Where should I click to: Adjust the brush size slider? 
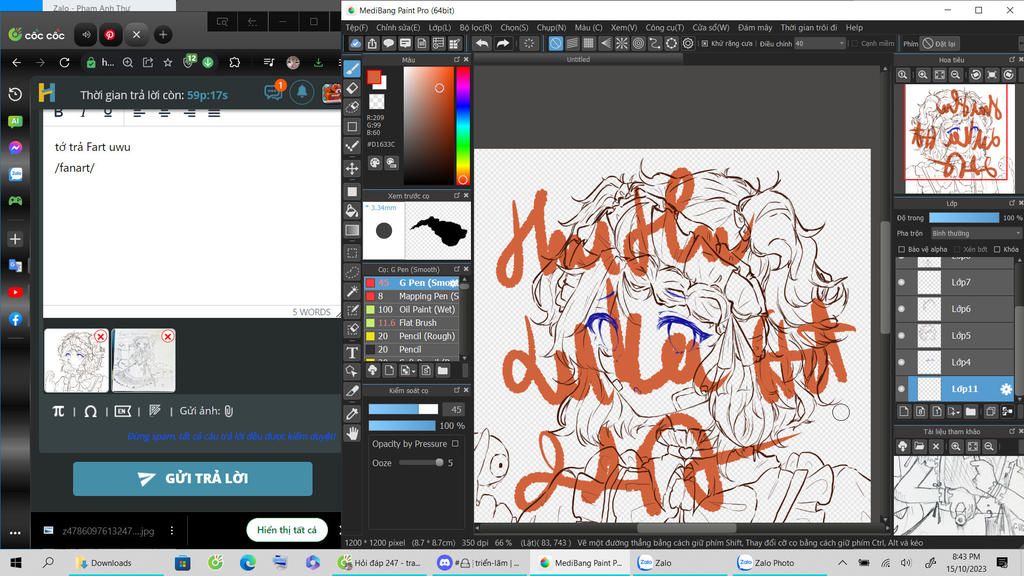pyautogui.click(x=404, y=409)
